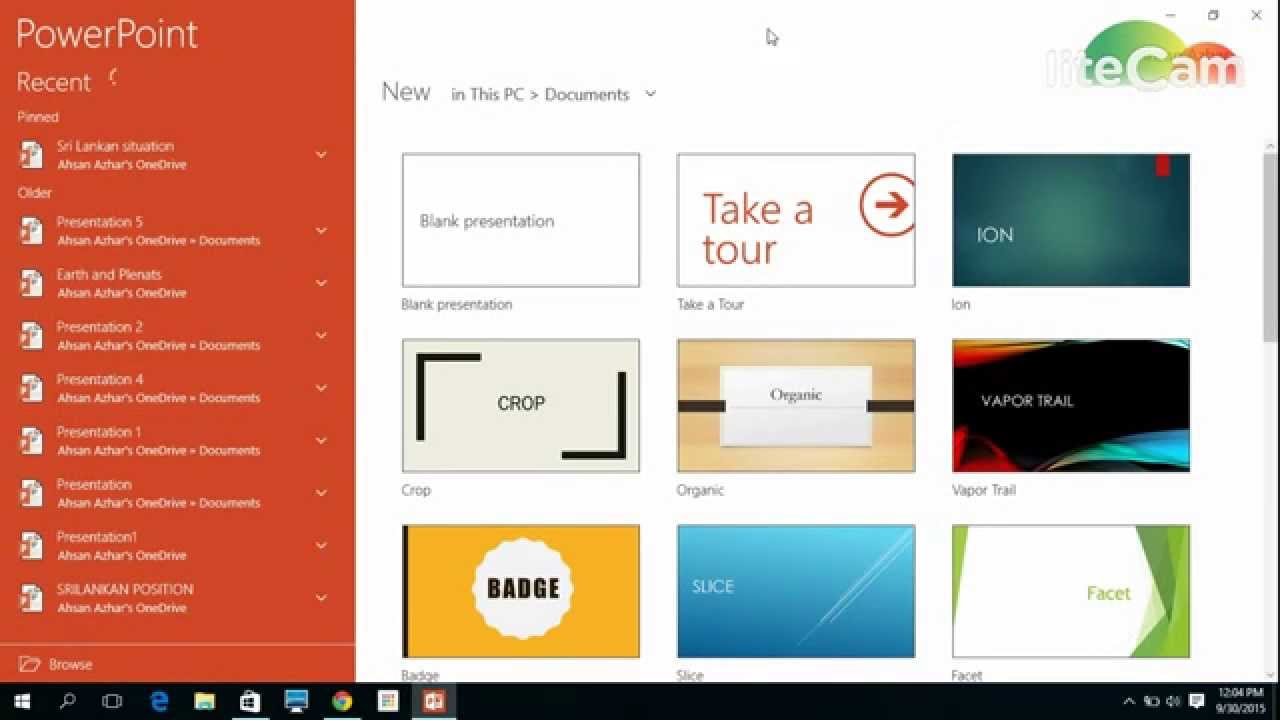Open Windows Store from taskbar
Viewport: 1280px width, 720px height.
click(x=250, y=701)
